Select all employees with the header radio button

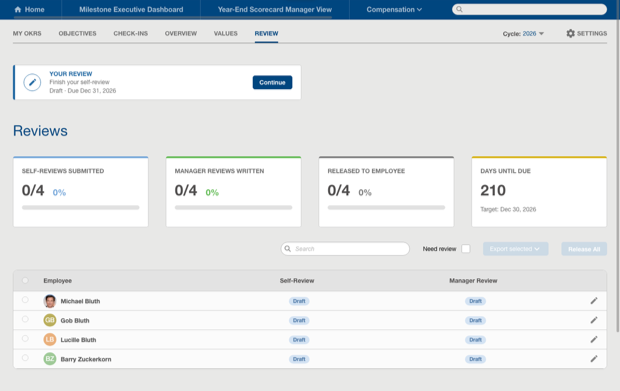tap(25, 280)
